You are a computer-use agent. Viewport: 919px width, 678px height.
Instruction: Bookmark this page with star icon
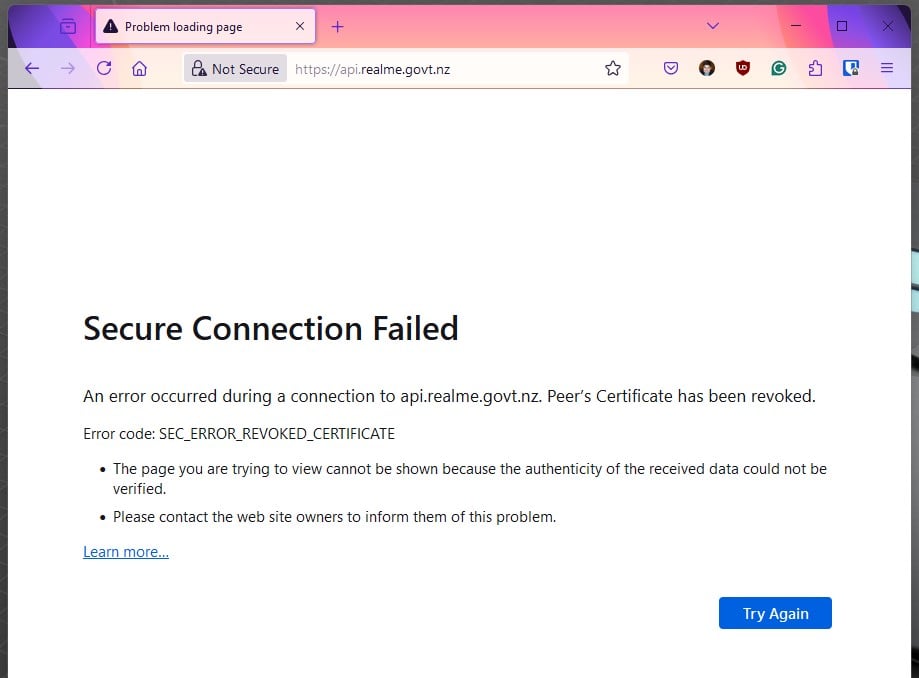[x=613, y=69]
